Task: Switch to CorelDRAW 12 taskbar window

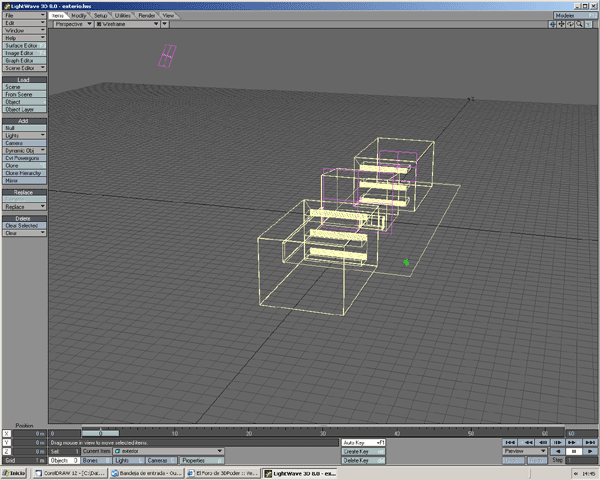Action: click(x=69, y=473)
